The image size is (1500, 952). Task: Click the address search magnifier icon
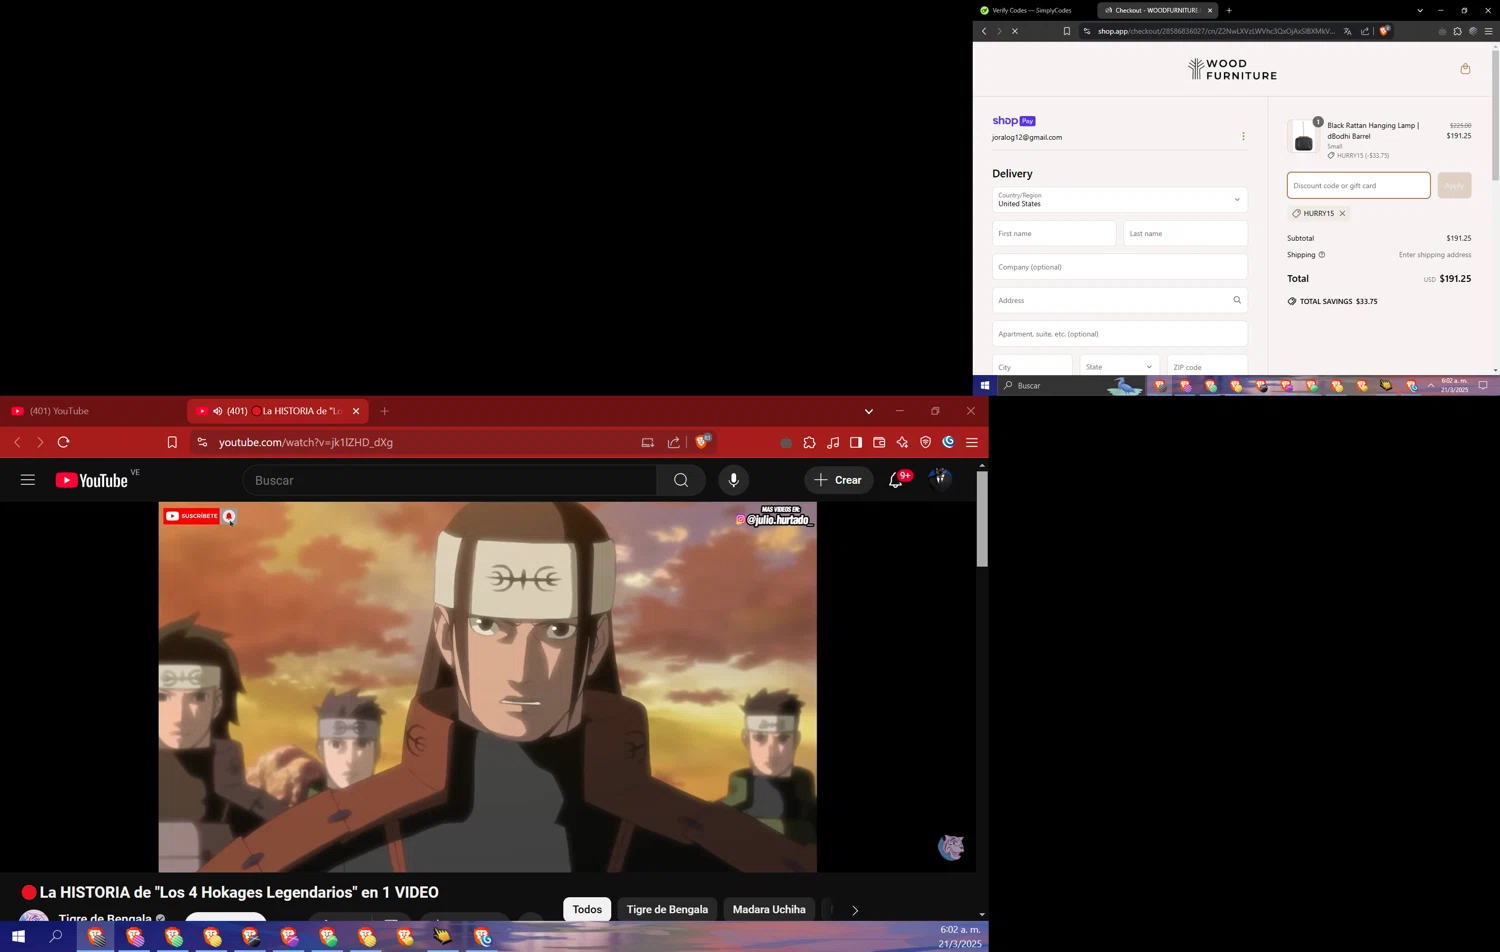pos(1237,300)
